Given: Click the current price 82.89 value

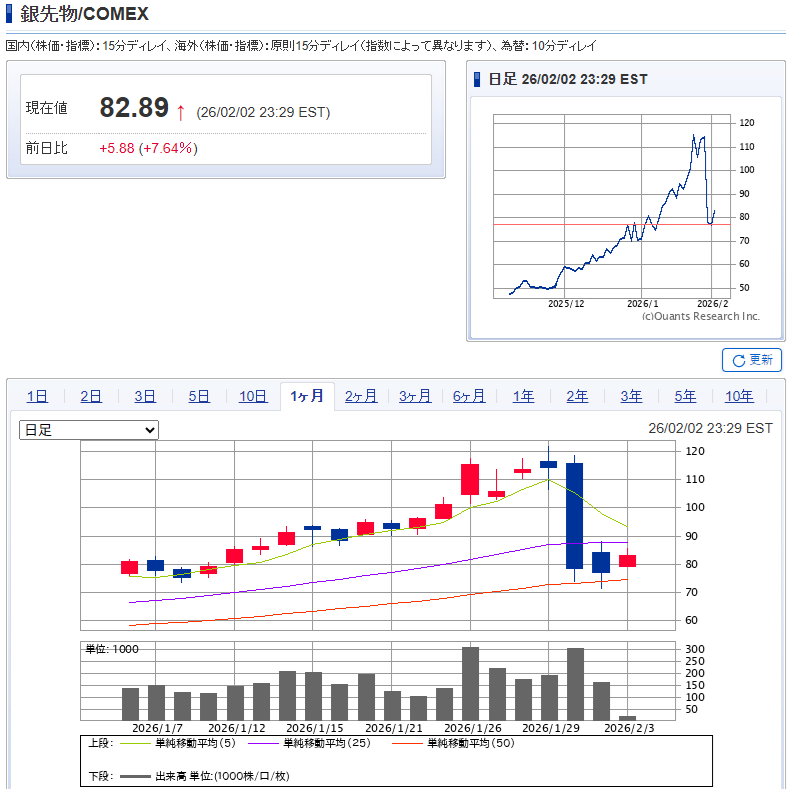Looking at the screenshot, I should point(134,108).
